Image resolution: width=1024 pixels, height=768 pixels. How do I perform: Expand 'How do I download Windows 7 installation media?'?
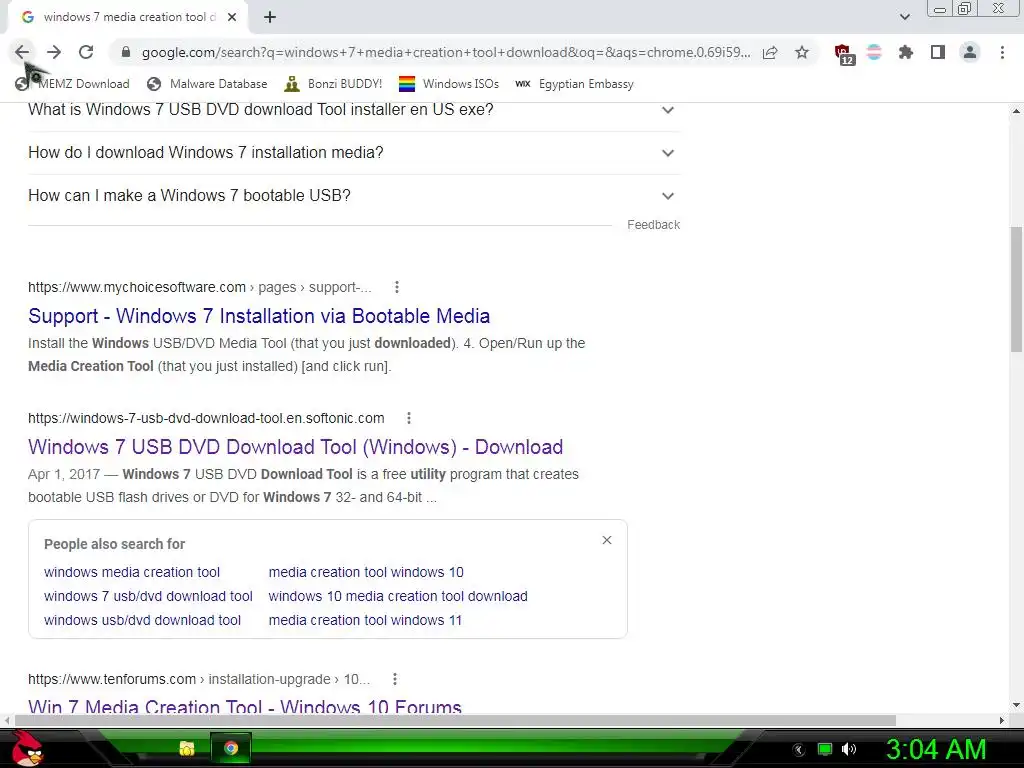(x=354, y=153)
